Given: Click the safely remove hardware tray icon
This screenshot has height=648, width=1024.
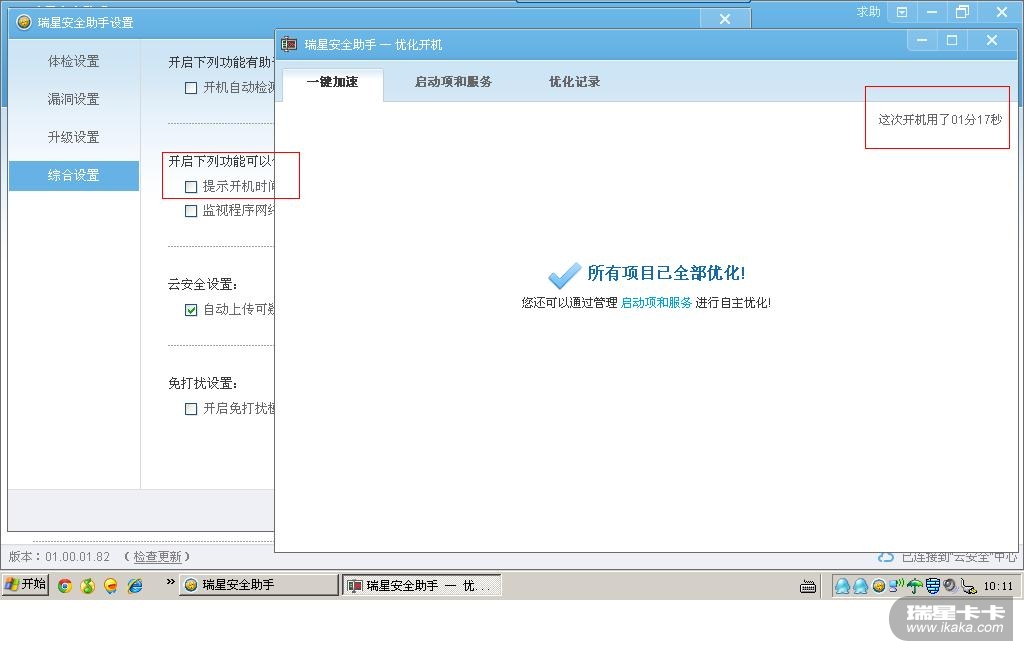Looking at the screenshot, I should [x=968, y=586].
